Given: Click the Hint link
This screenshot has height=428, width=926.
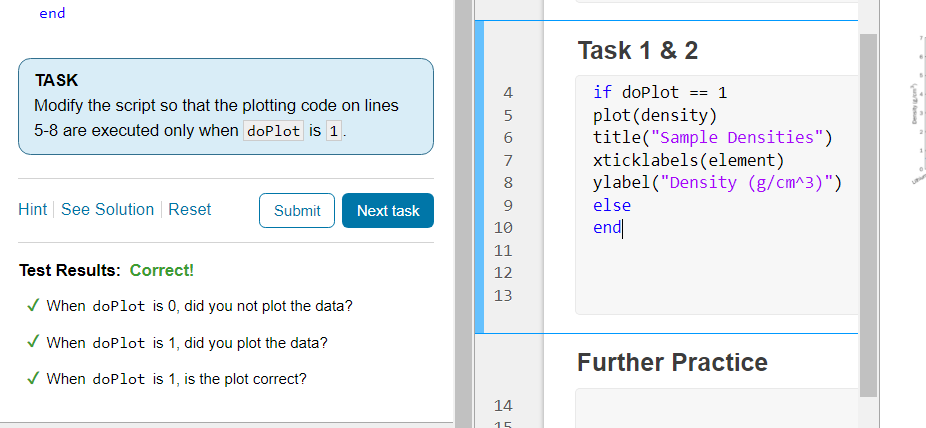Looking at the screenshot, I should (32, 209).
